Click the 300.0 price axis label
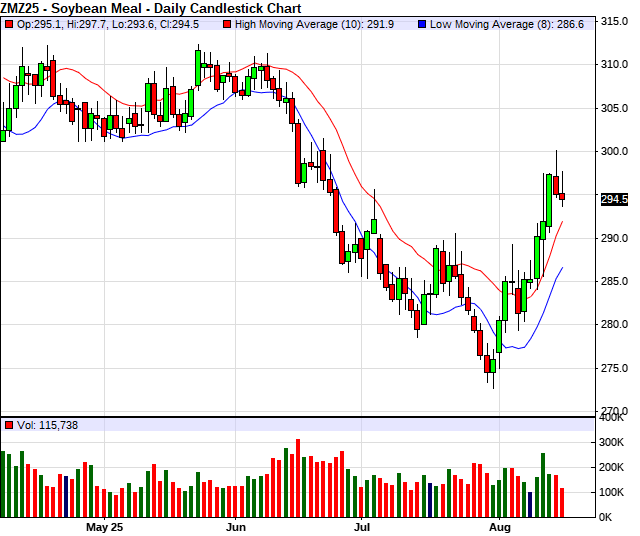Image resolution: width=640 pixels, height=536 pixels. pos(613,152)
